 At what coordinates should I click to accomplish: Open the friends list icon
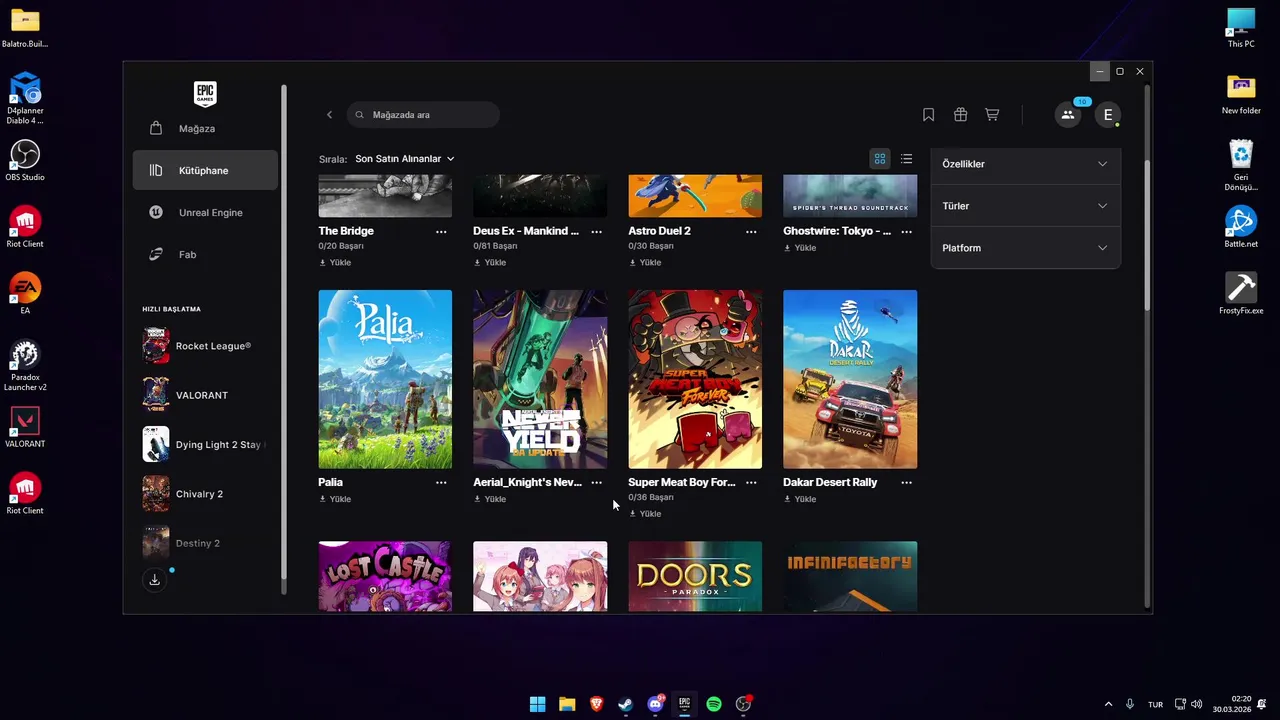pyautogui.click(x=1068, y=115)
